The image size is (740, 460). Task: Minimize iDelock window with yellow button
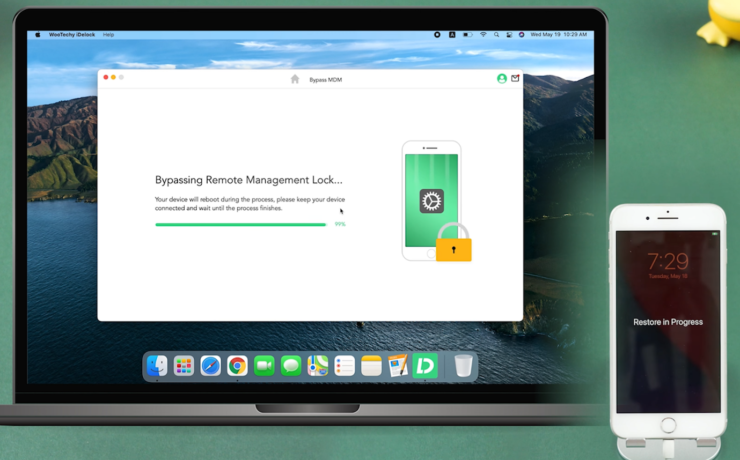[x=113, y=77]
